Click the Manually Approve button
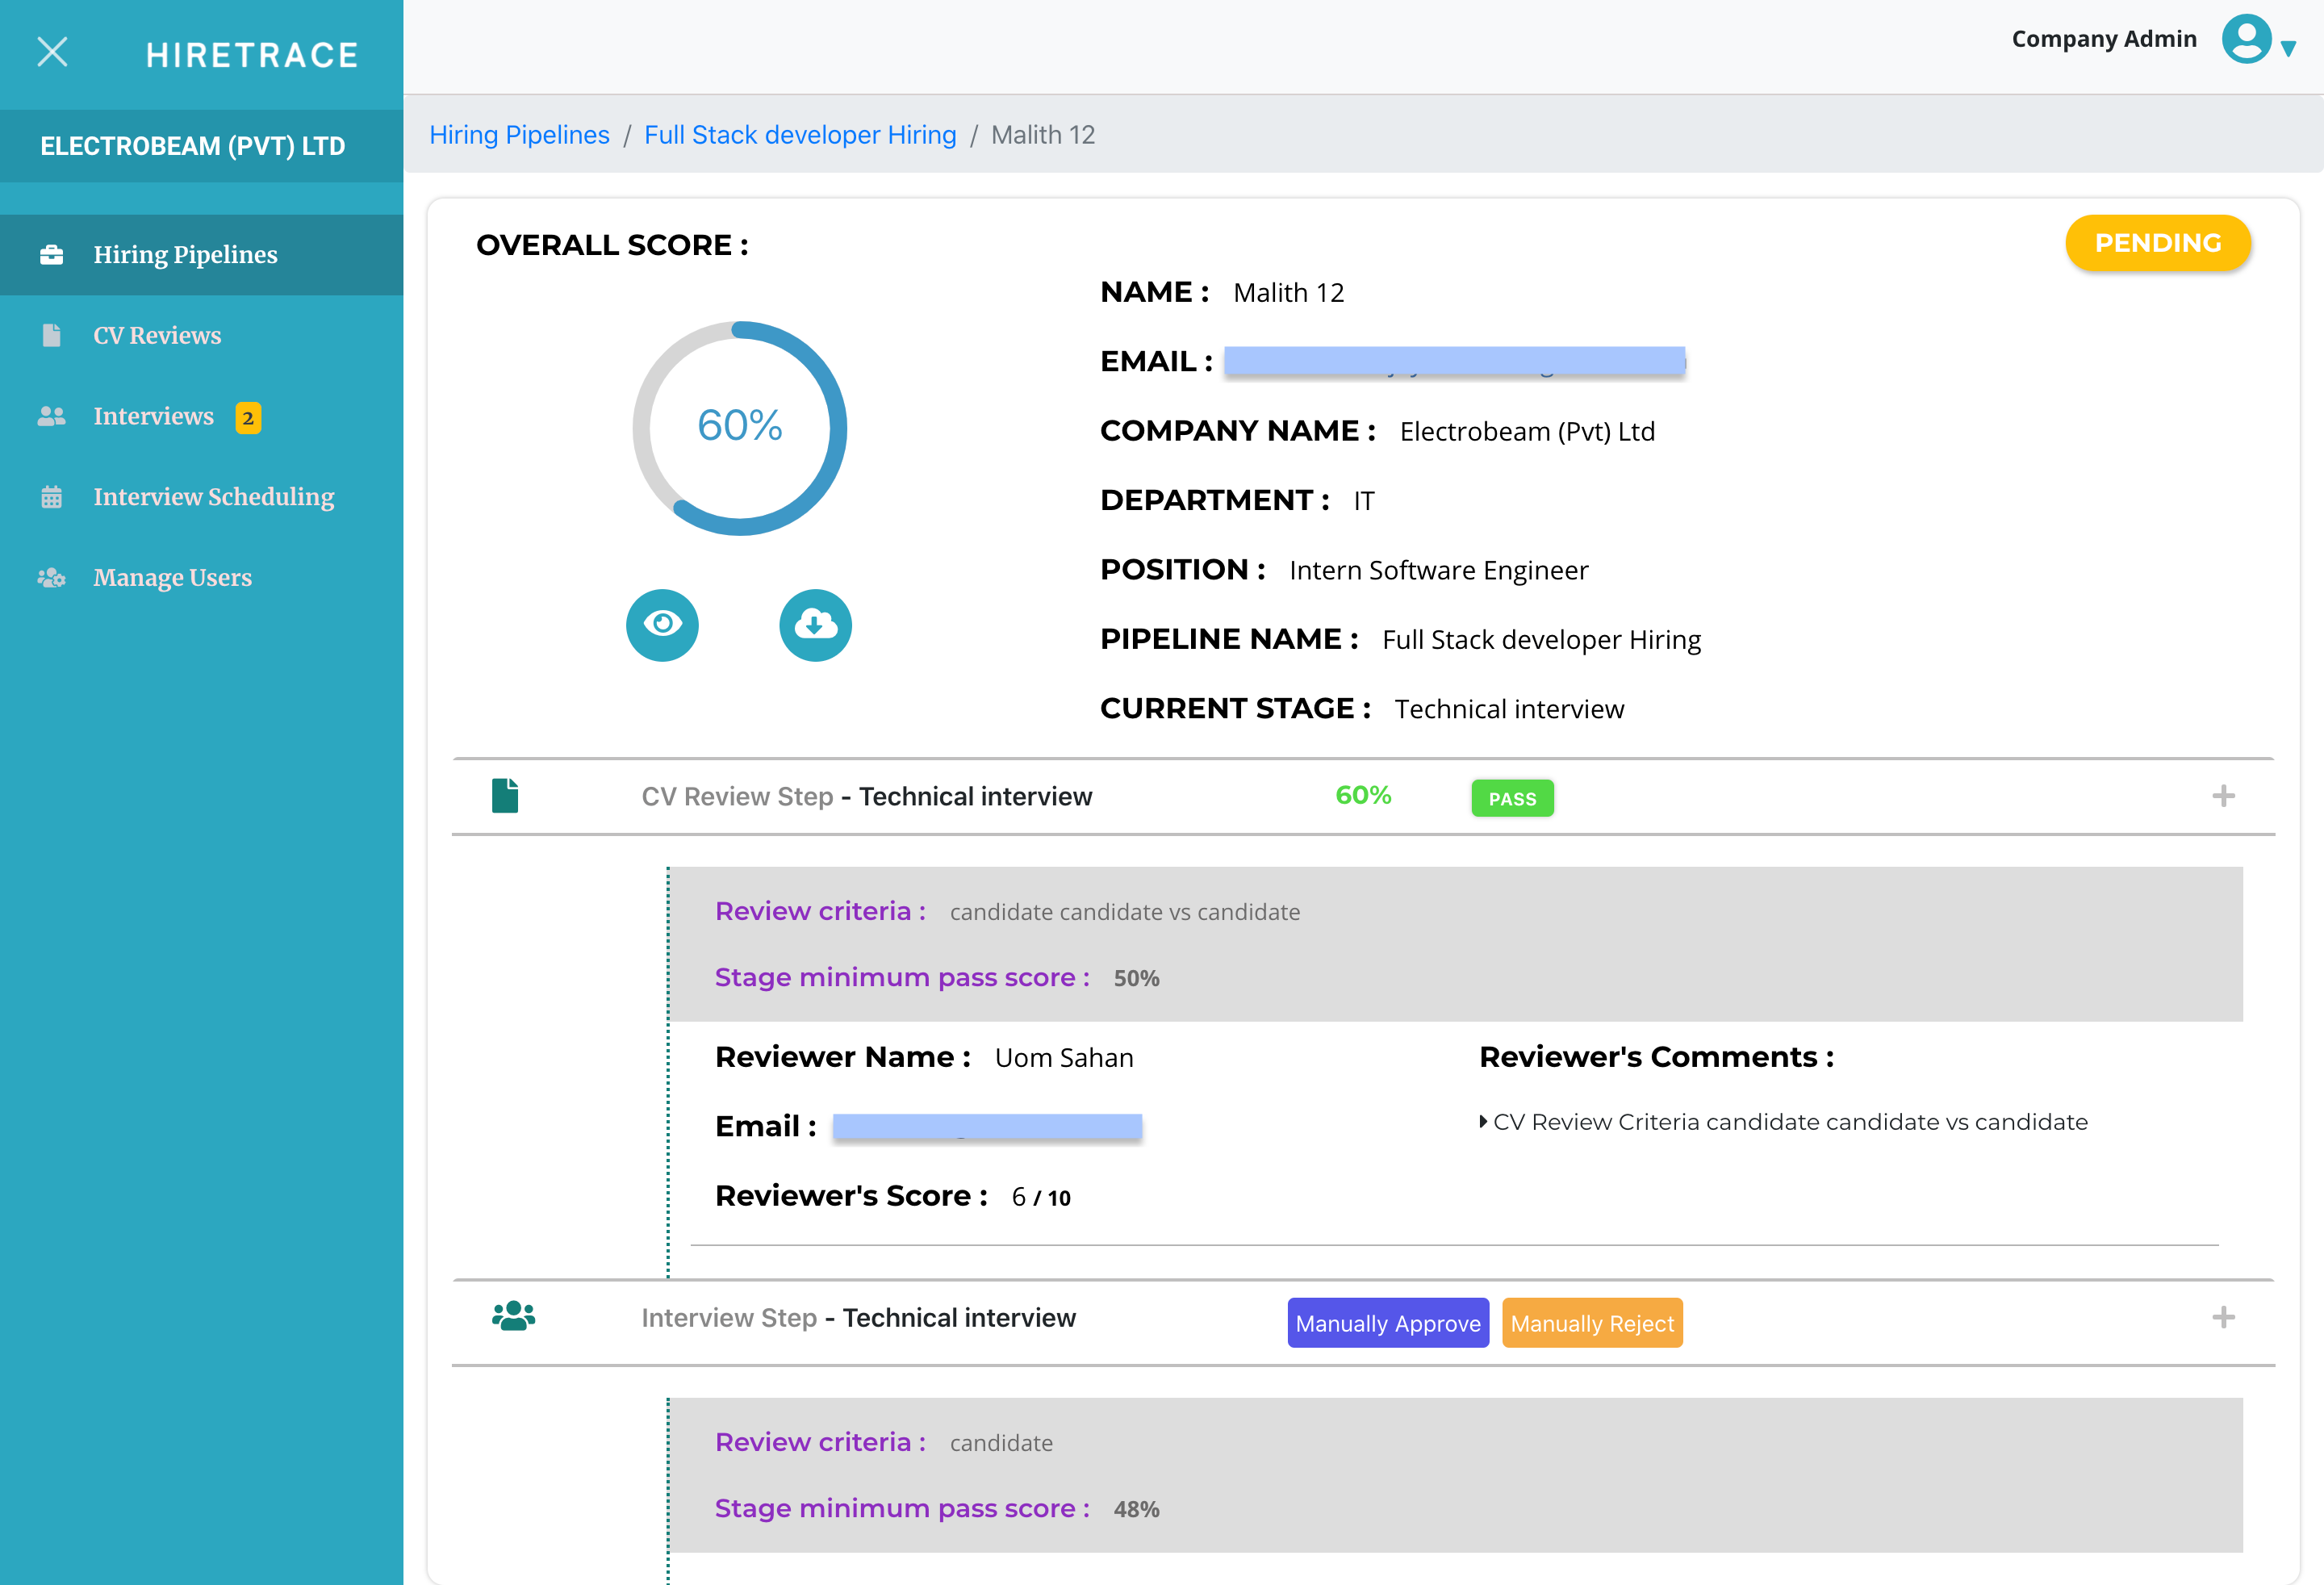Image resolution: width=2324 pixels, height=1585 pixels. pyautogui.click(x=1388, y=1322)
